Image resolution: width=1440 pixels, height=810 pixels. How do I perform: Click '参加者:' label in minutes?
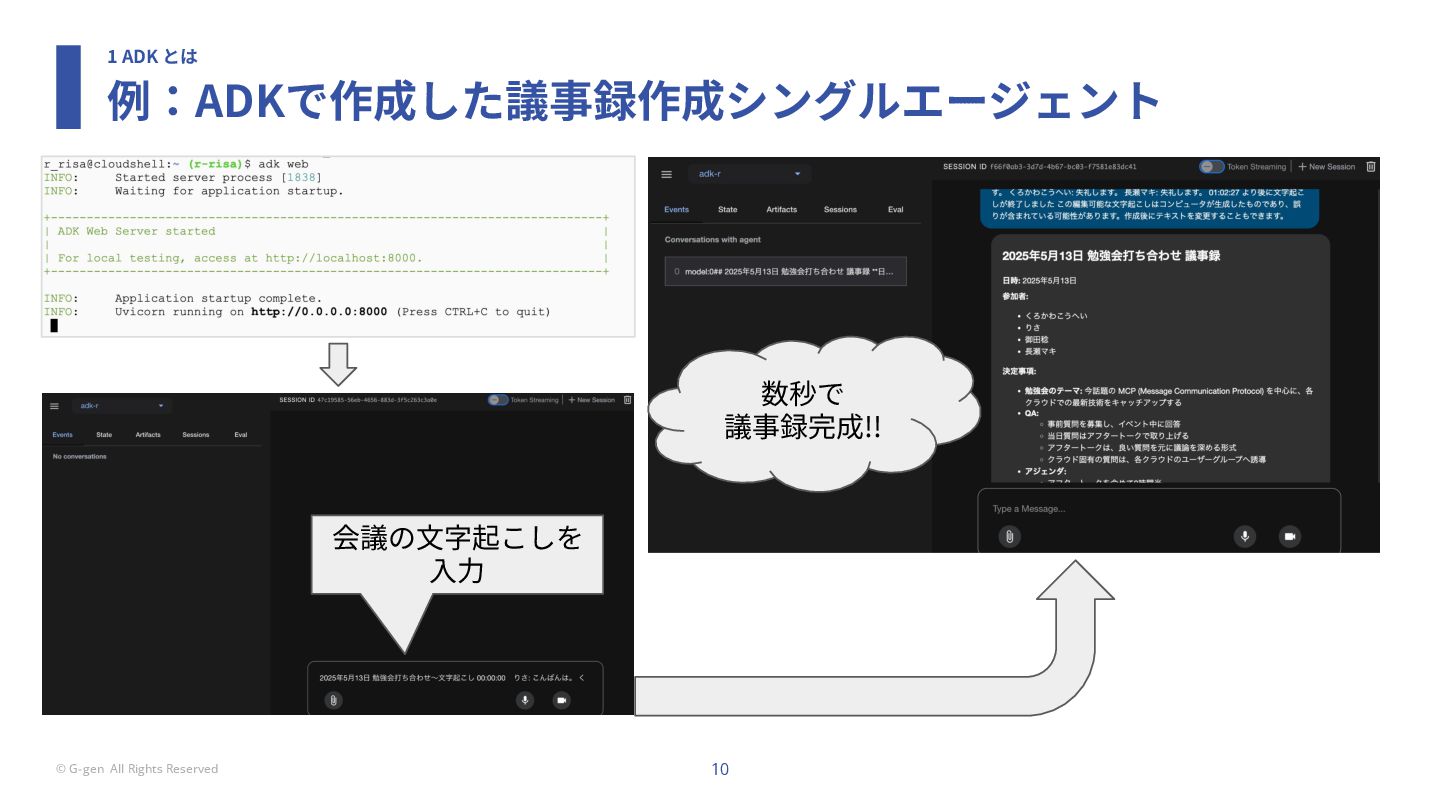coord(1015,296)
